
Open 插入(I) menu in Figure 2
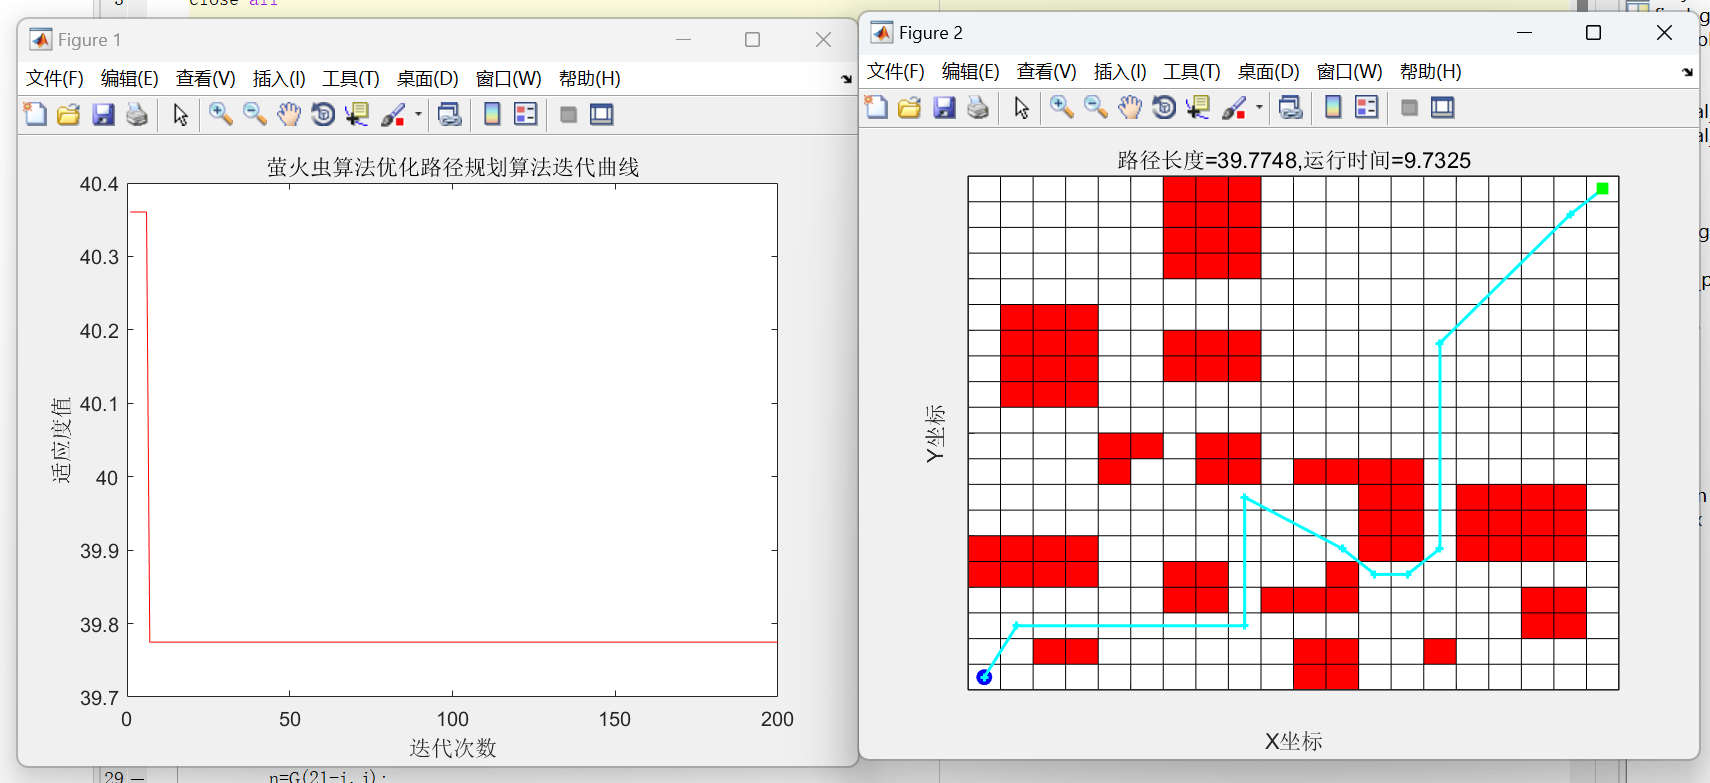pos(1119,72)
